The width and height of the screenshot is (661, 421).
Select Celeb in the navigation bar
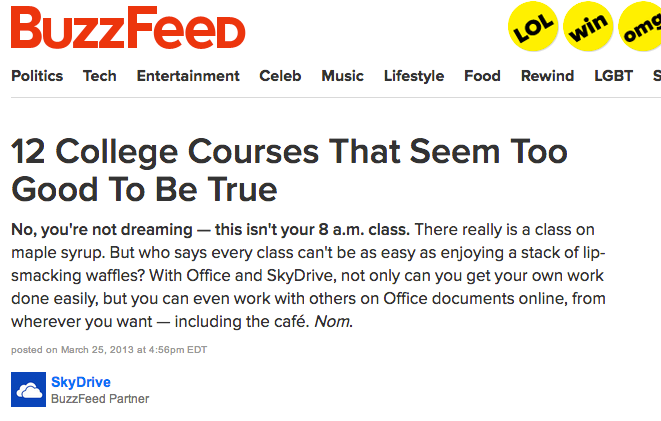[280, 76]
